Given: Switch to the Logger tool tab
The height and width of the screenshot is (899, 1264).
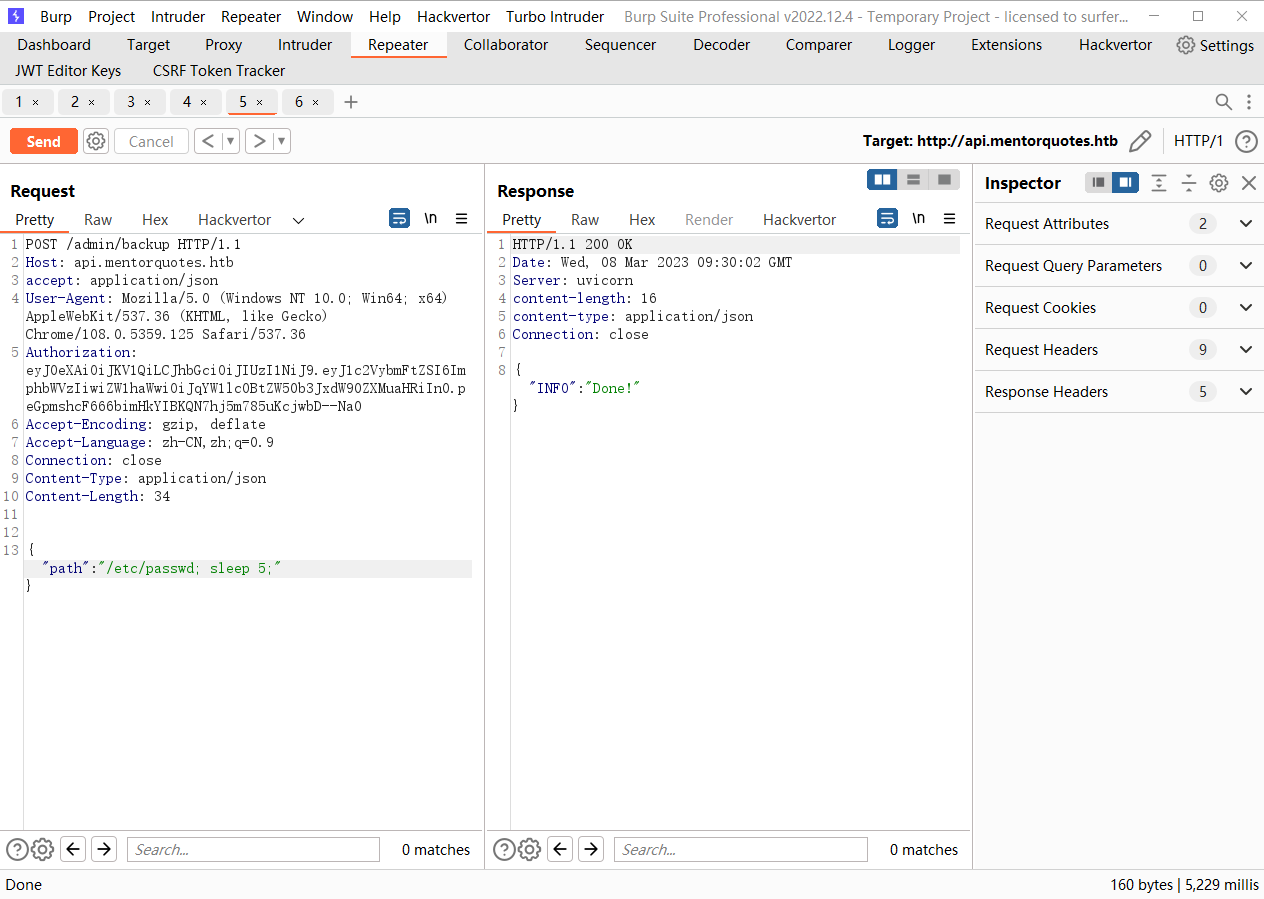Looking at the screenshot, I should [911, 45].
